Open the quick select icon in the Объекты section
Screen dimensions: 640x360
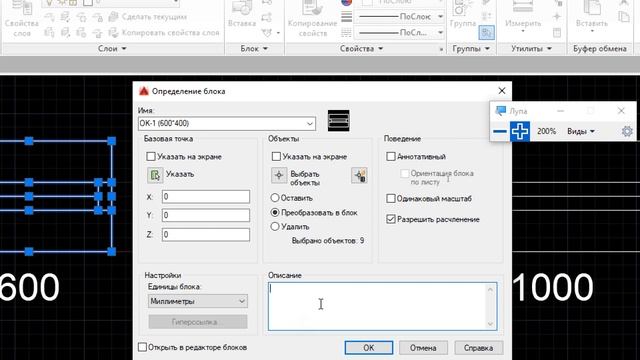coord(359,176)
